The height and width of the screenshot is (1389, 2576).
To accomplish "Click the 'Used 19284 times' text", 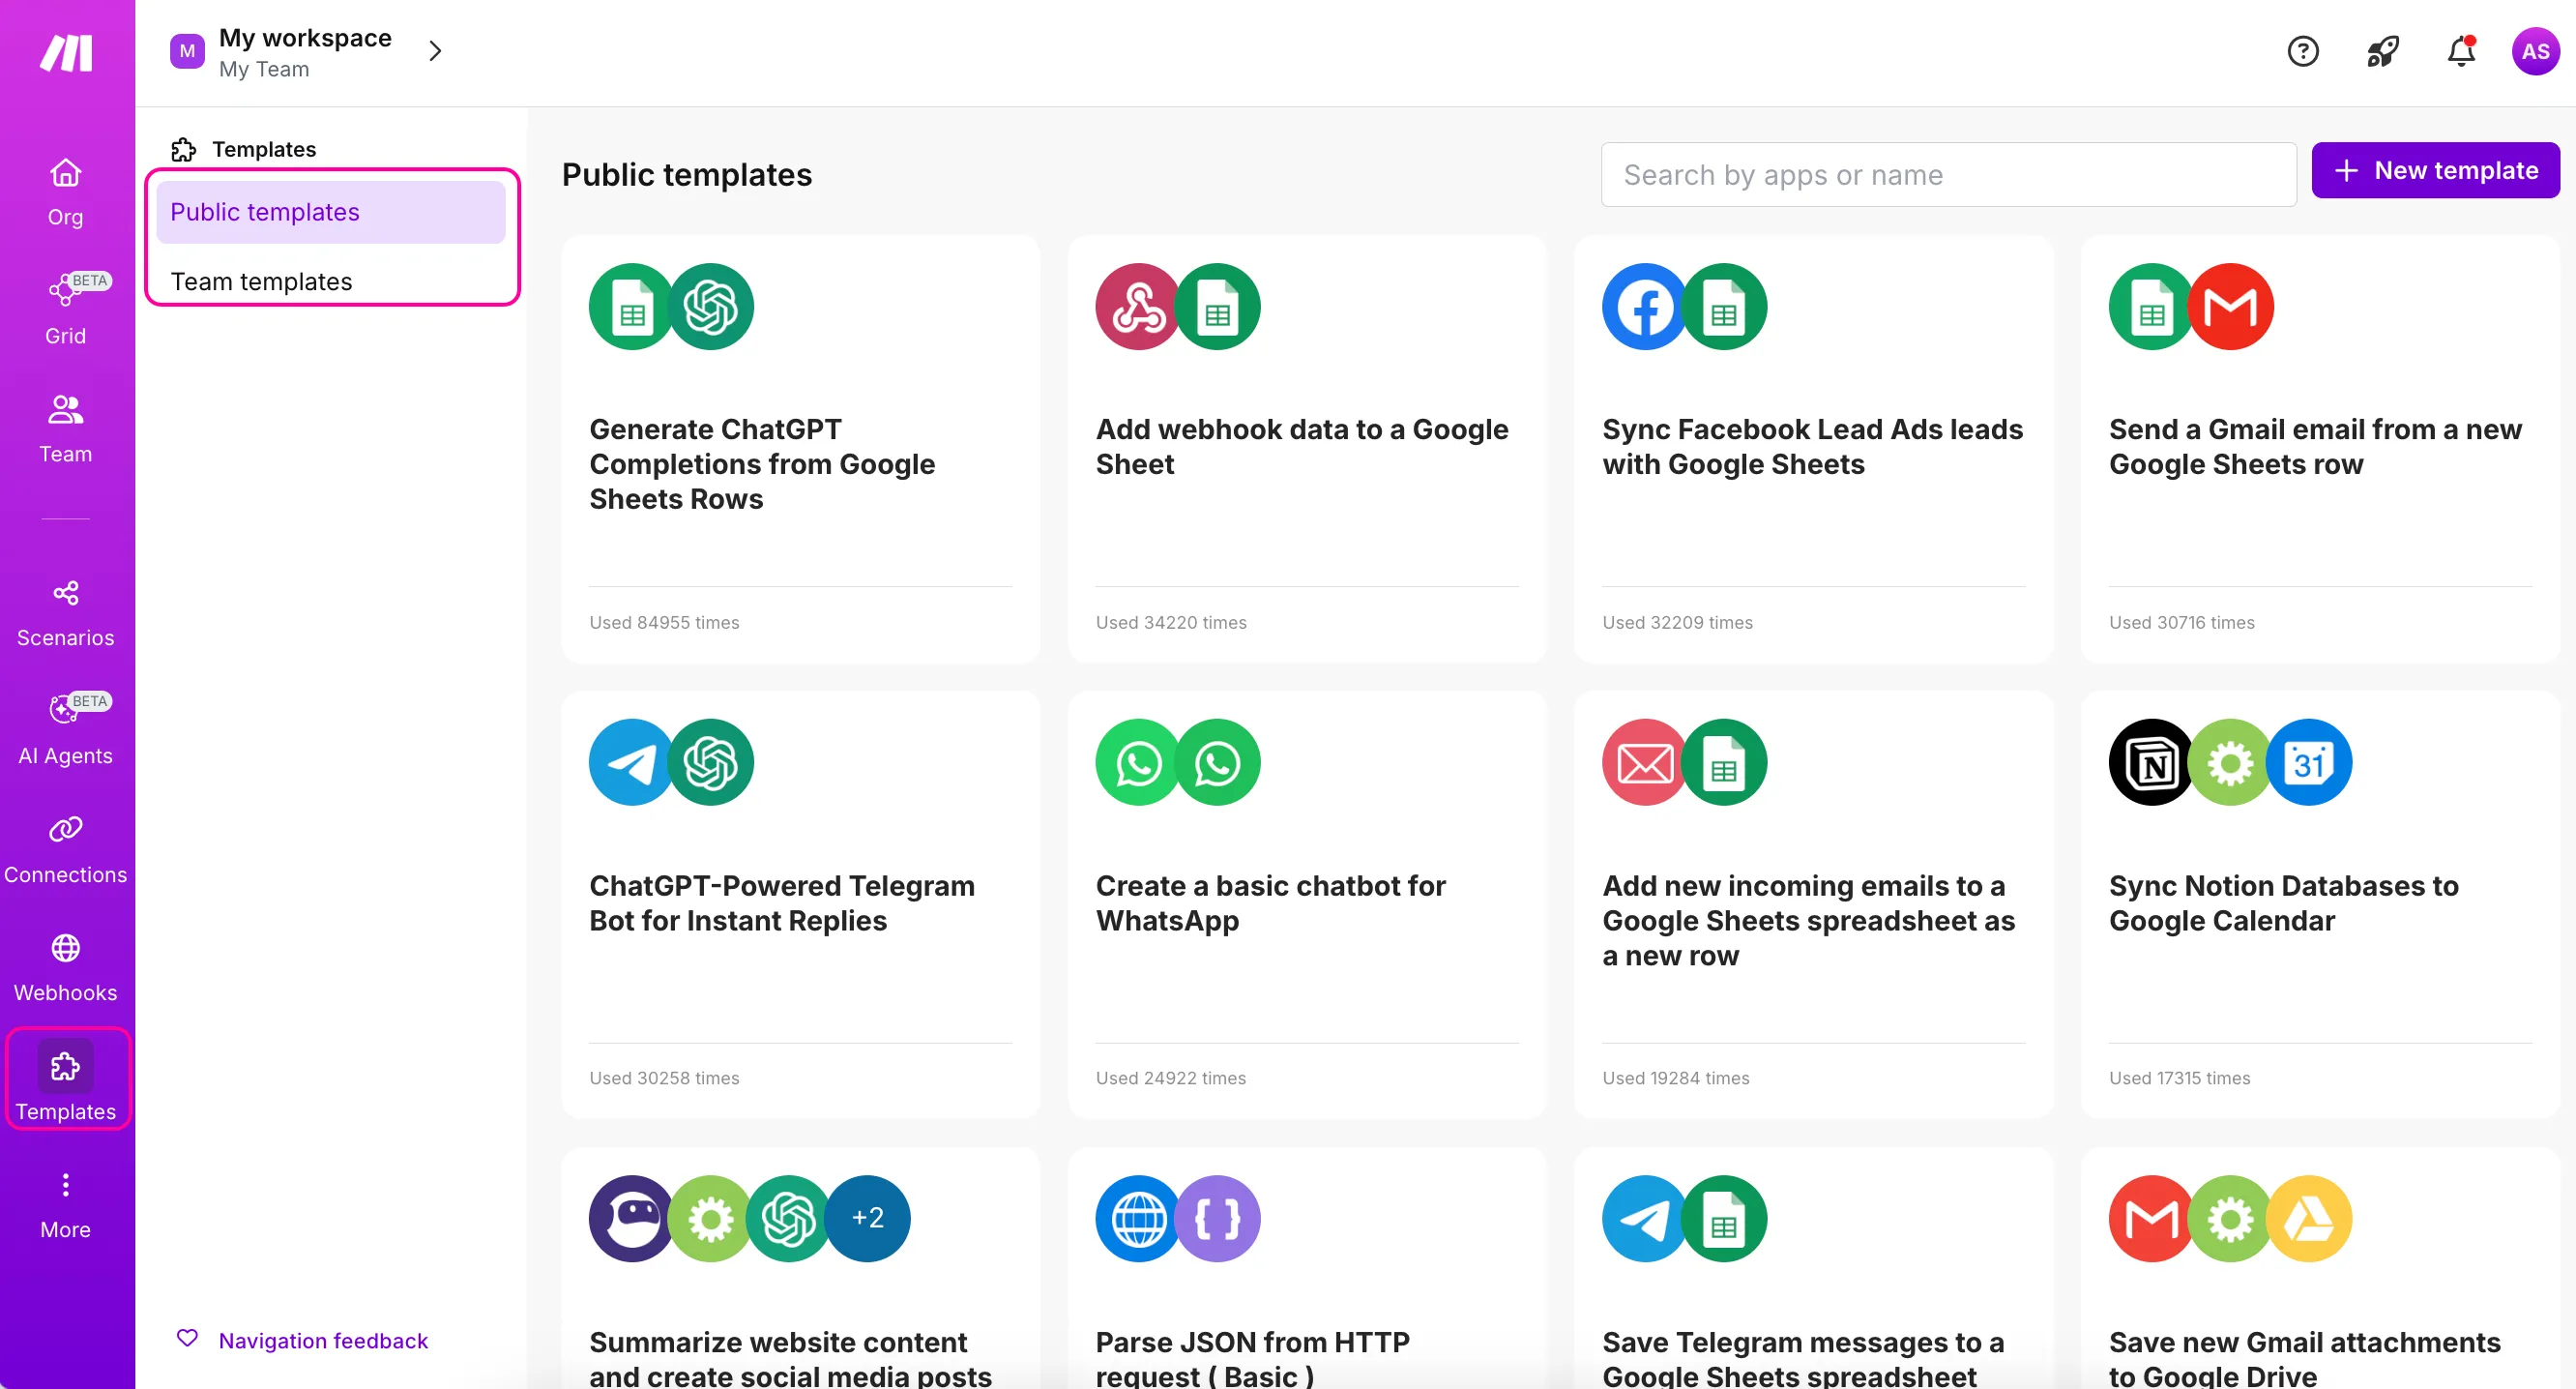I will tap(1675, 1078).
